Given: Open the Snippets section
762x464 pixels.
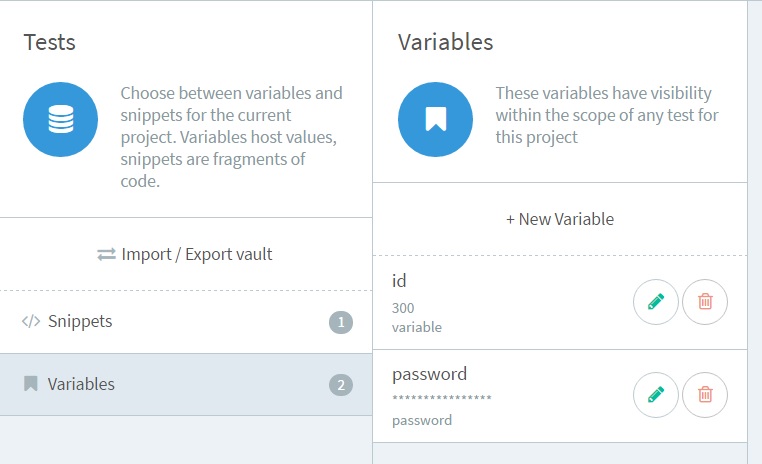Looking at the screenshot, I should [x=80, y=322].
